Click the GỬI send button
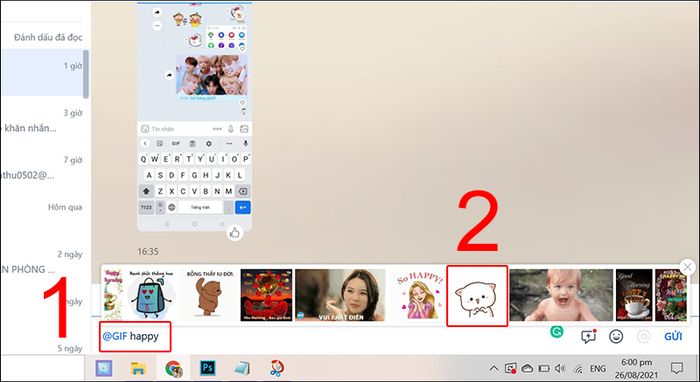This screenshot has height=382, width=700. tap(673, 336)
